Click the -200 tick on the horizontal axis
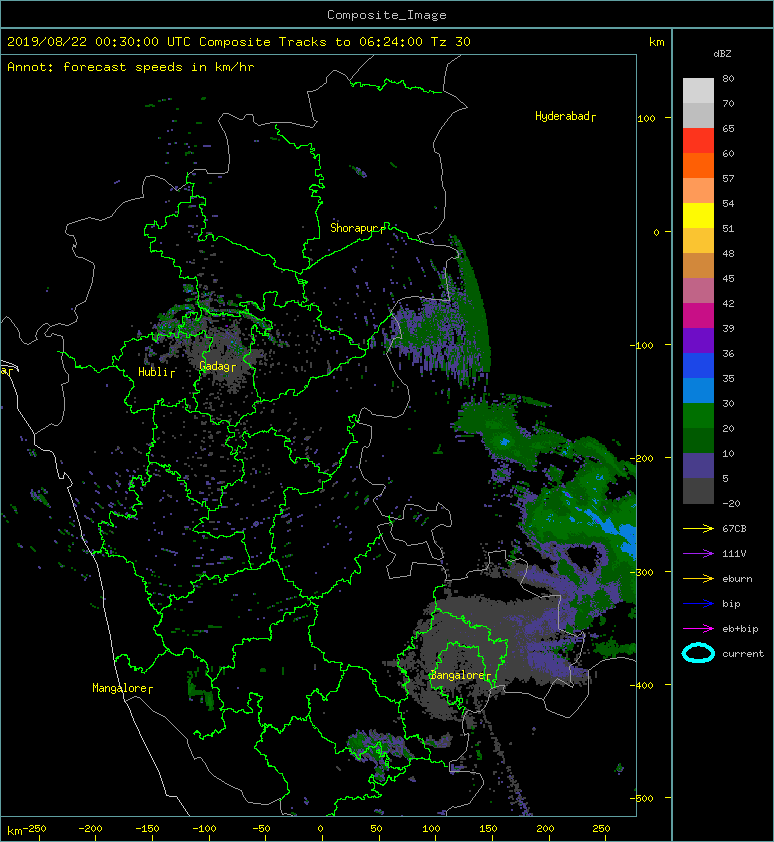Screen dimensions: 774x842 pos(90,829)
